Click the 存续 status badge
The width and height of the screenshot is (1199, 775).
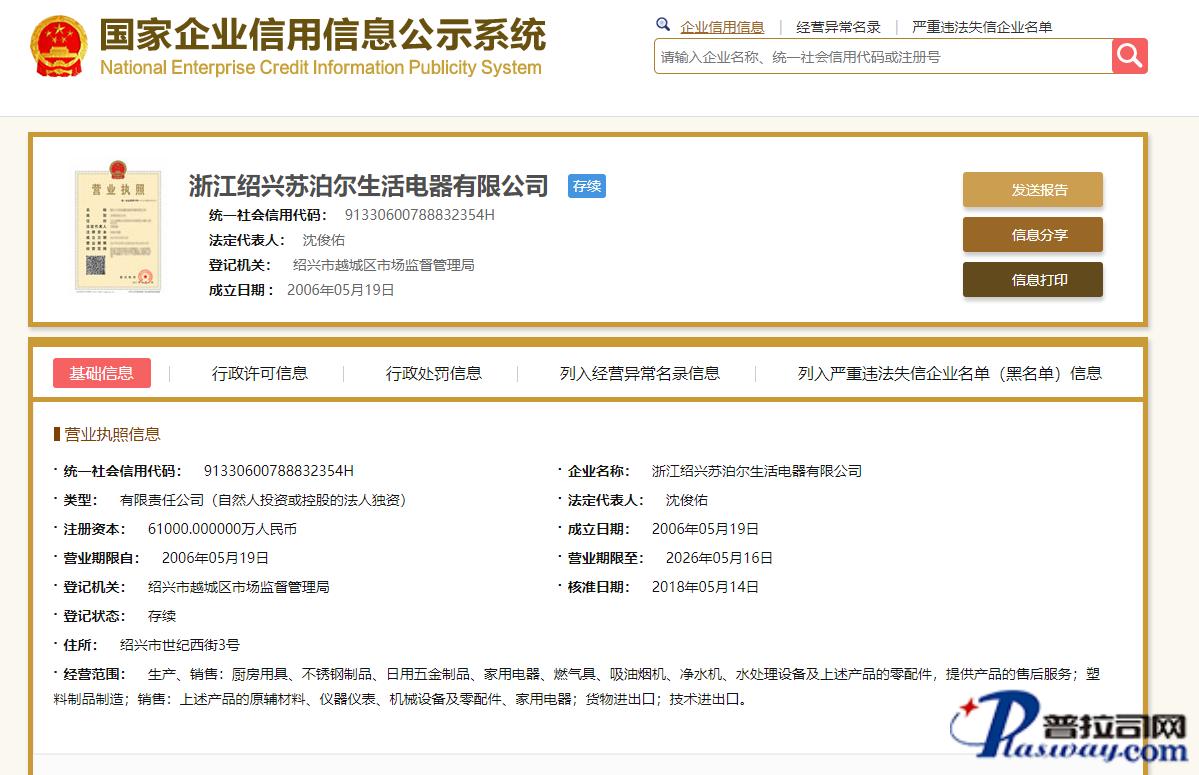click(x=587, y=186)
